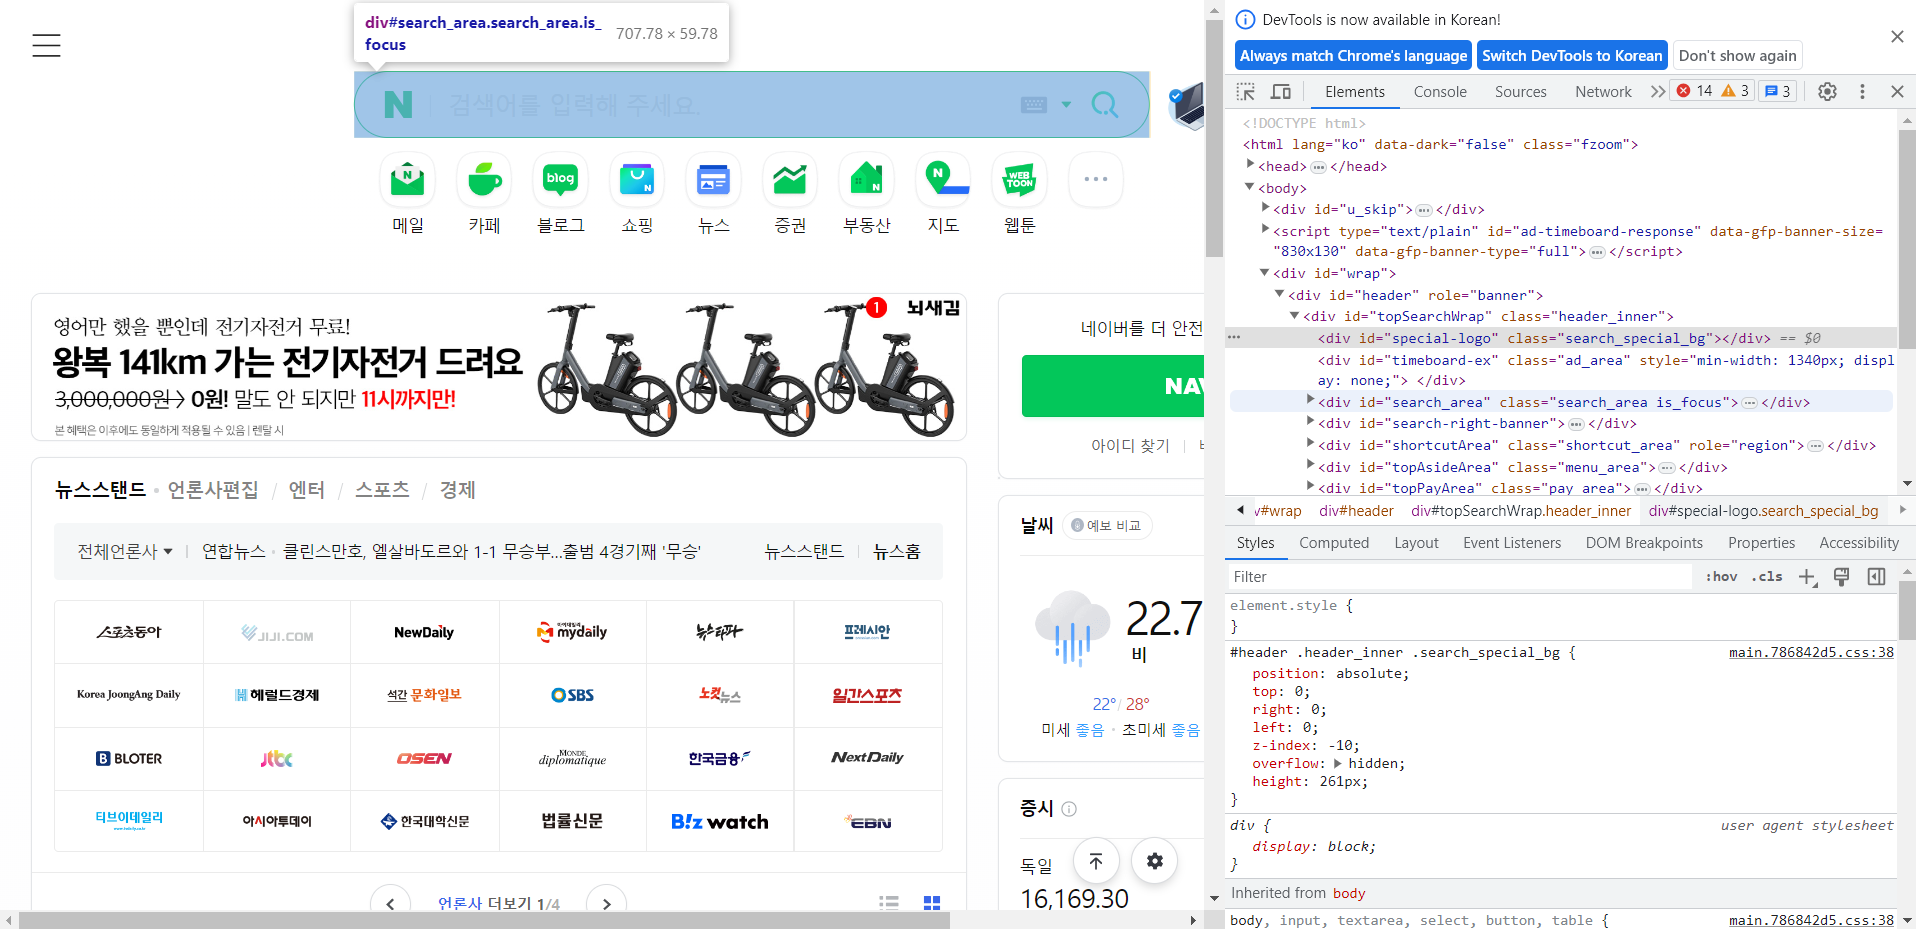Click the scroll-to-top arrow button
Image resolution: width=1916 pixels, height=929 pixels.
[1096, 861]
